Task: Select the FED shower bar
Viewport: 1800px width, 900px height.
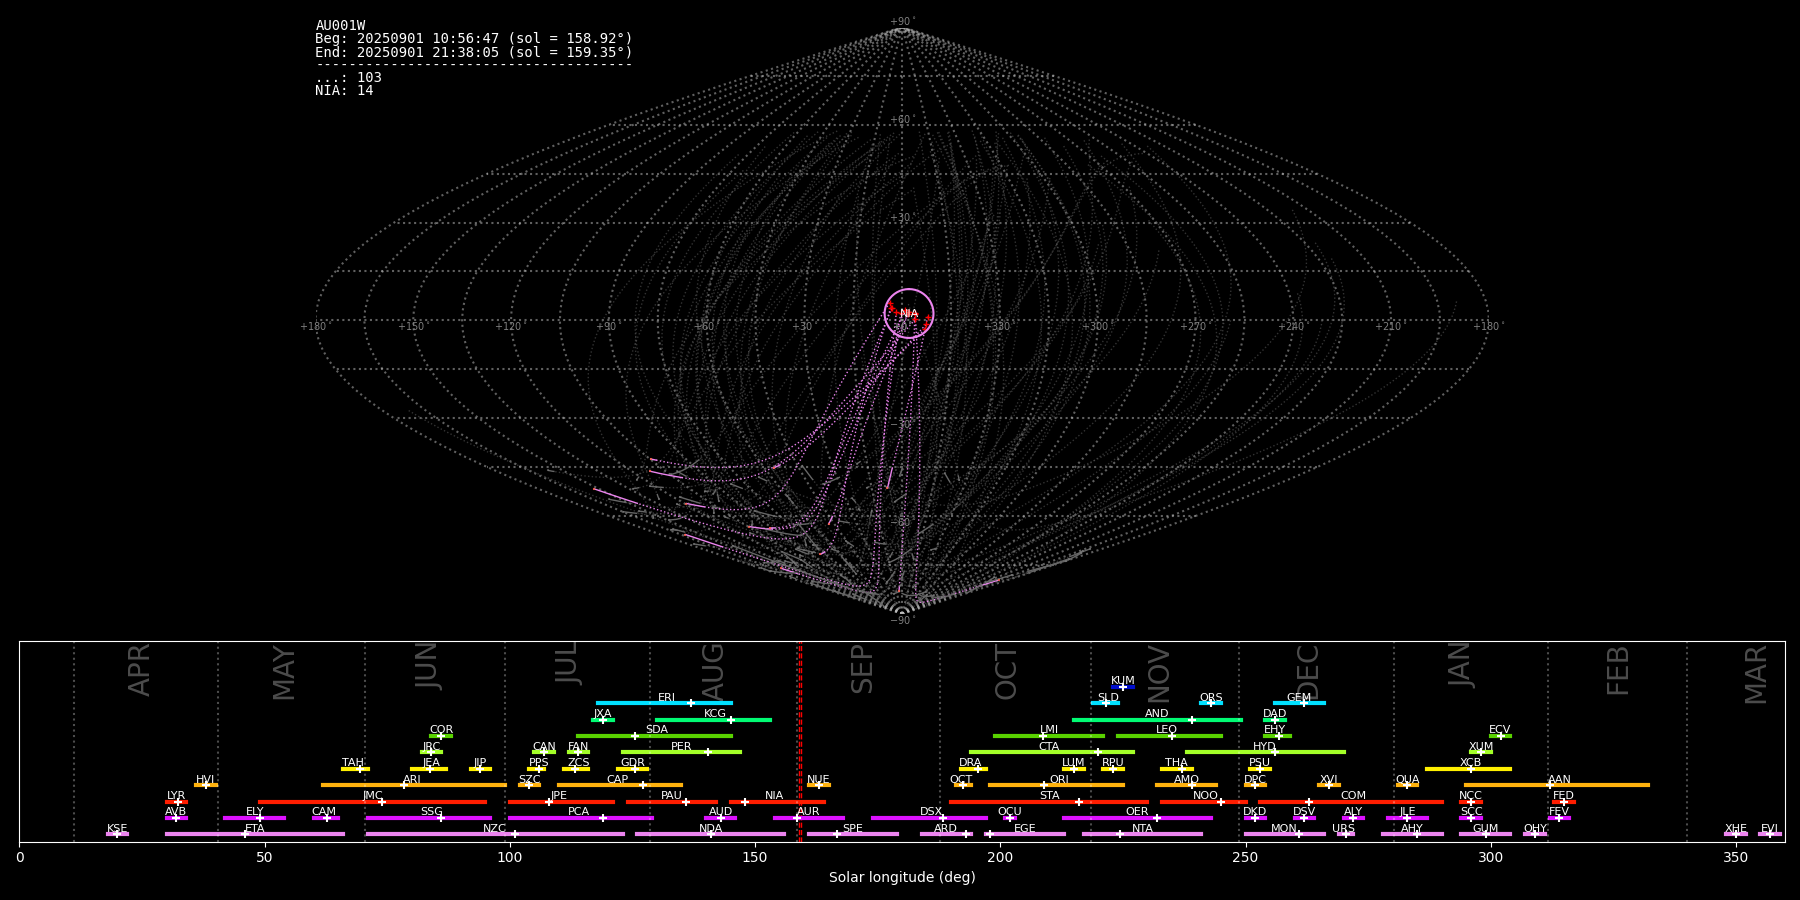Action: coord(1563,802)
